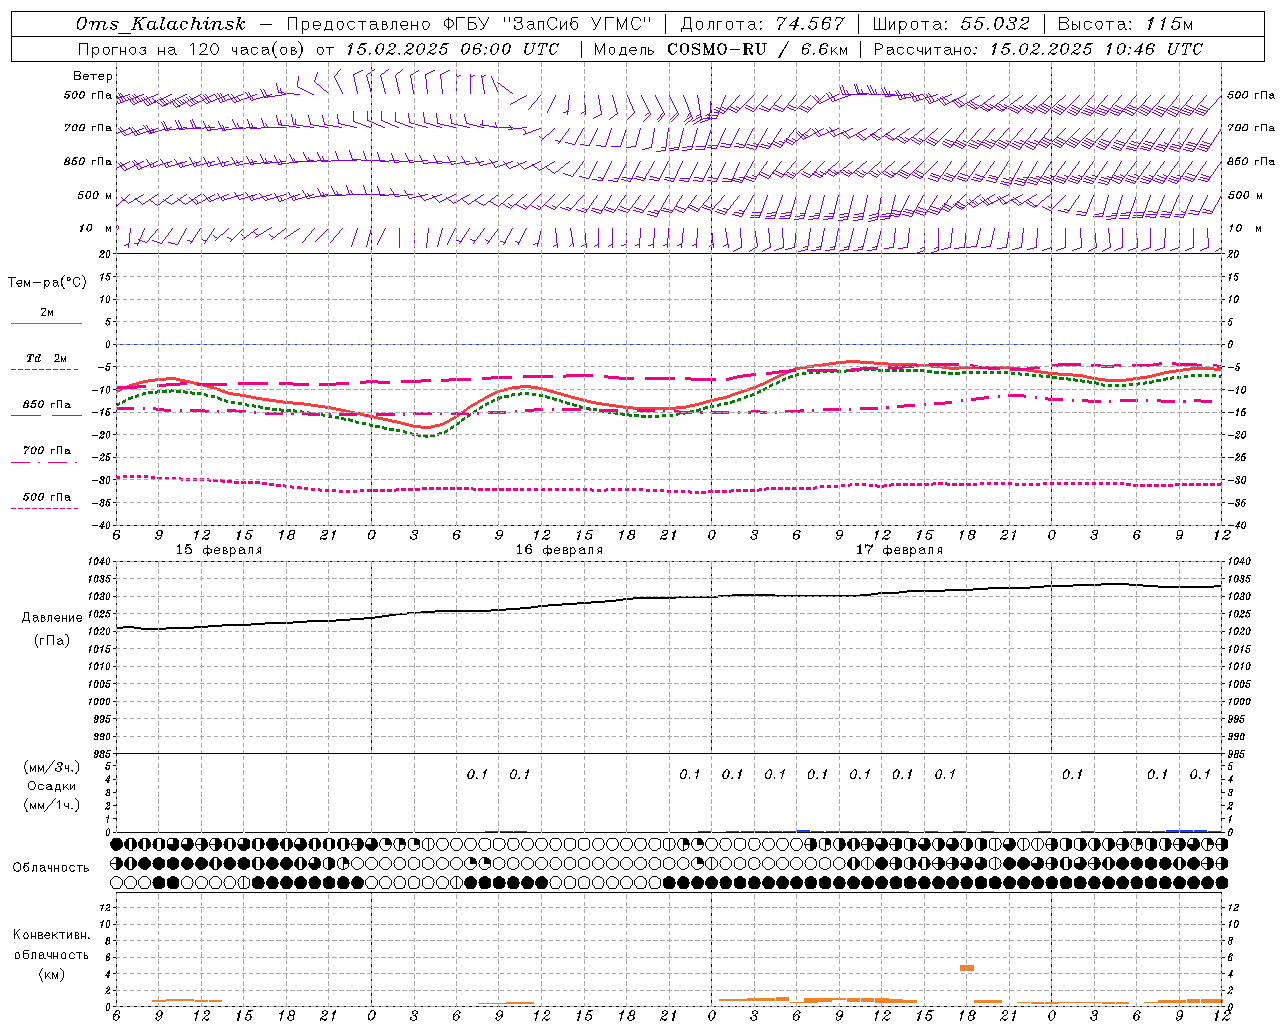Click the 'Ветер' wind panel label
The height and width of the screenshot is (1024, 1280).
click(93, 76)
